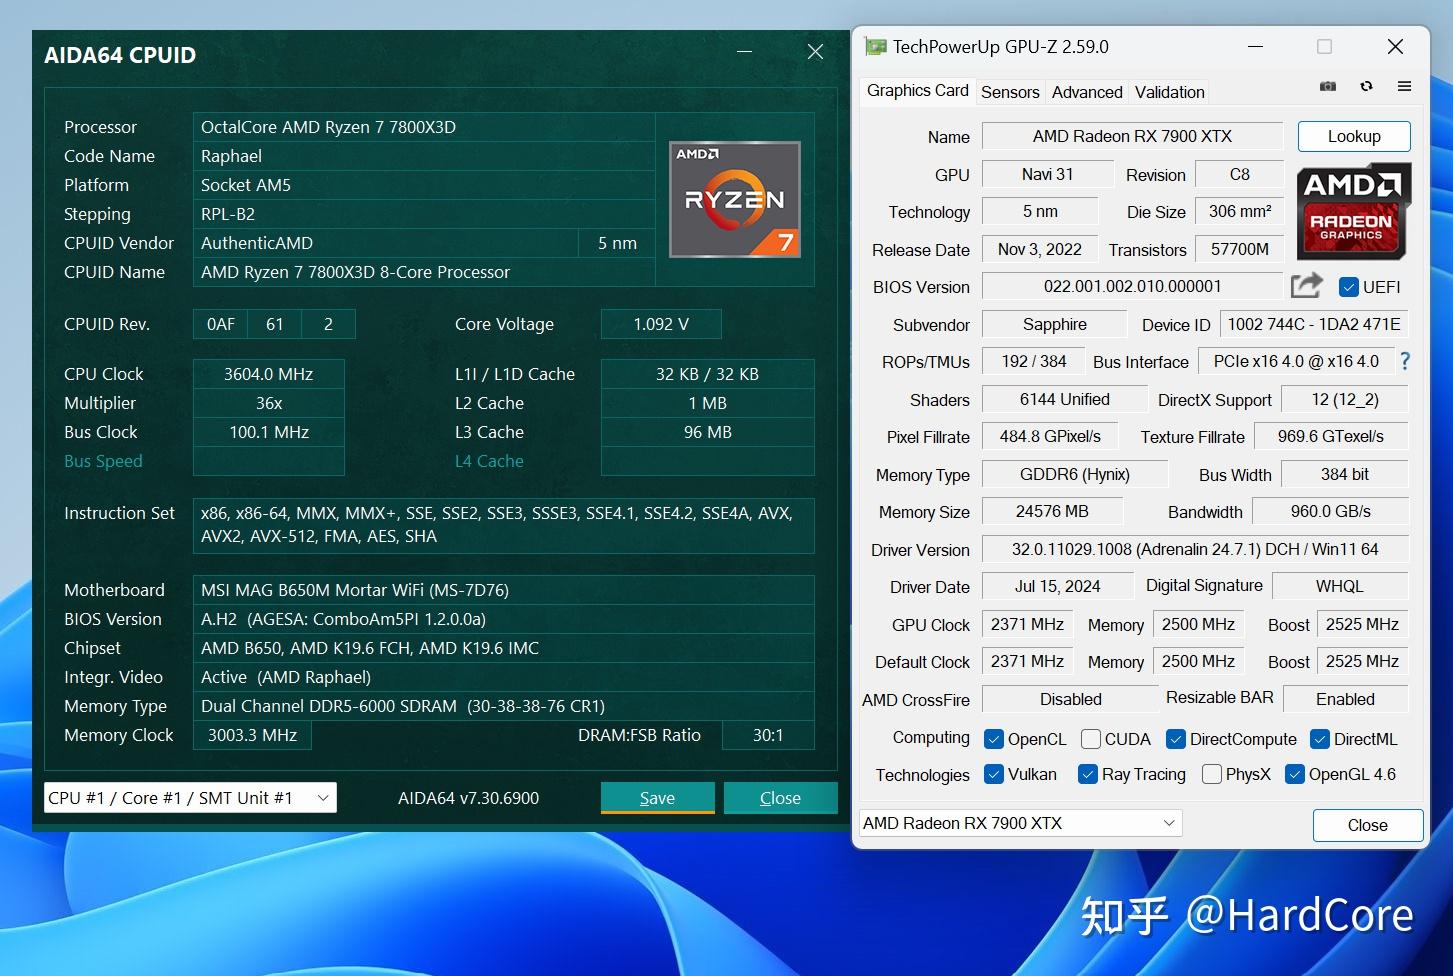Click the Pixel Fillrate 484.8 GPixel/s field
The image size is (1453, 976).
[1050, 436]
